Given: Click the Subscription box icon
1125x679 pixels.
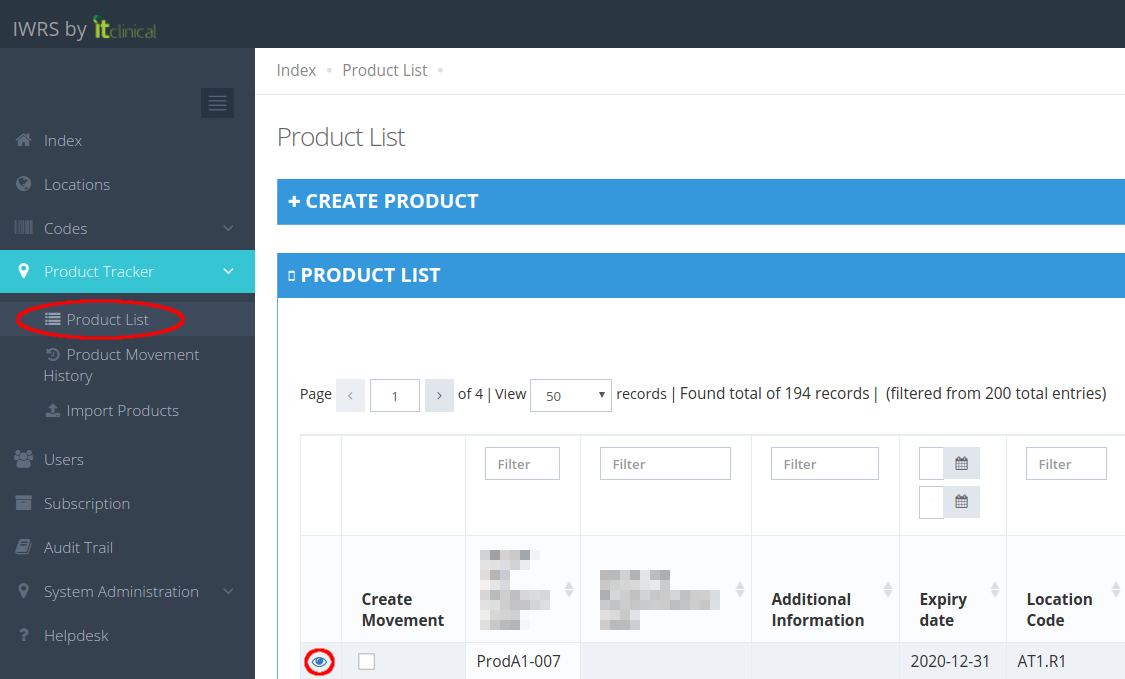Looking at the screenshot, I should [x=24, y=503].
